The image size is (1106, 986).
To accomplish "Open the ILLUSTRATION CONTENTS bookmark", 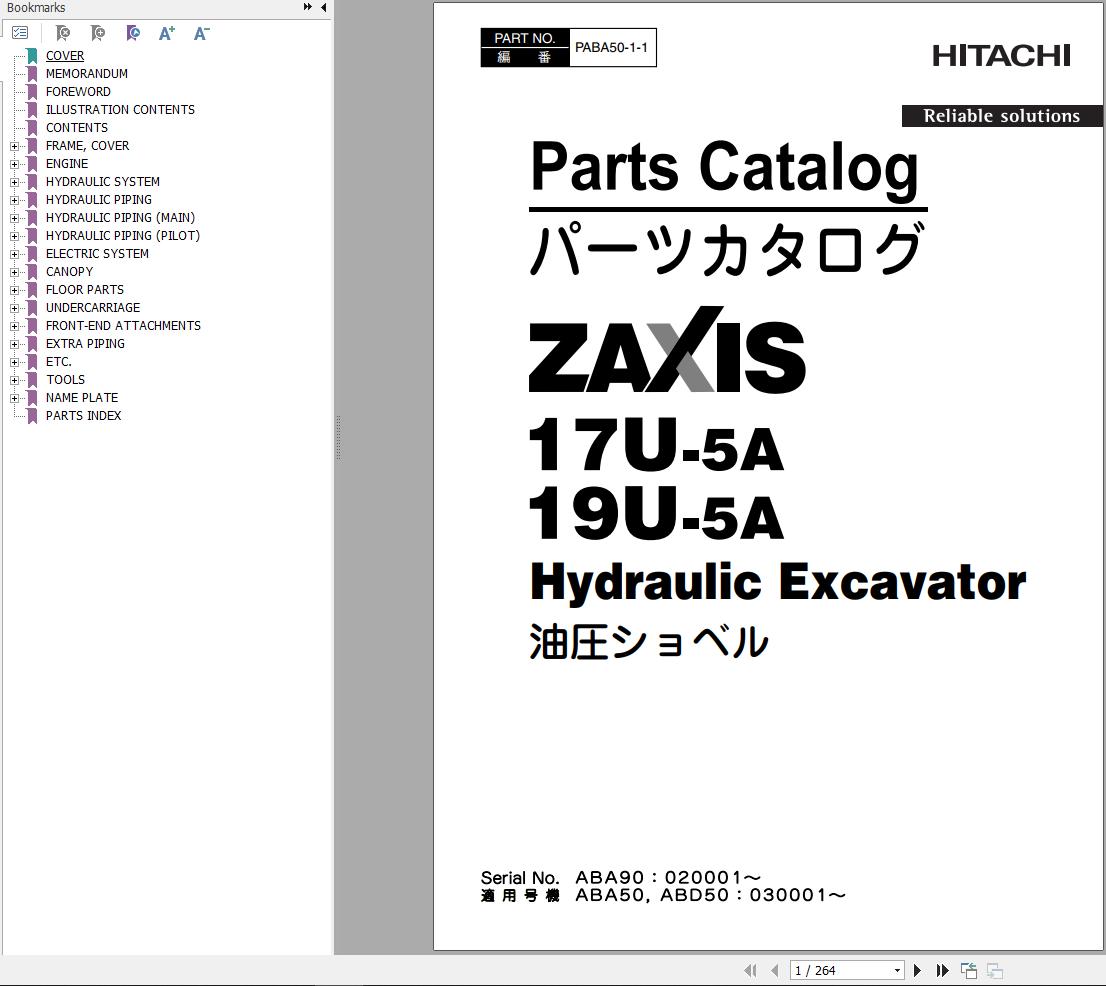I will [120, 109].
